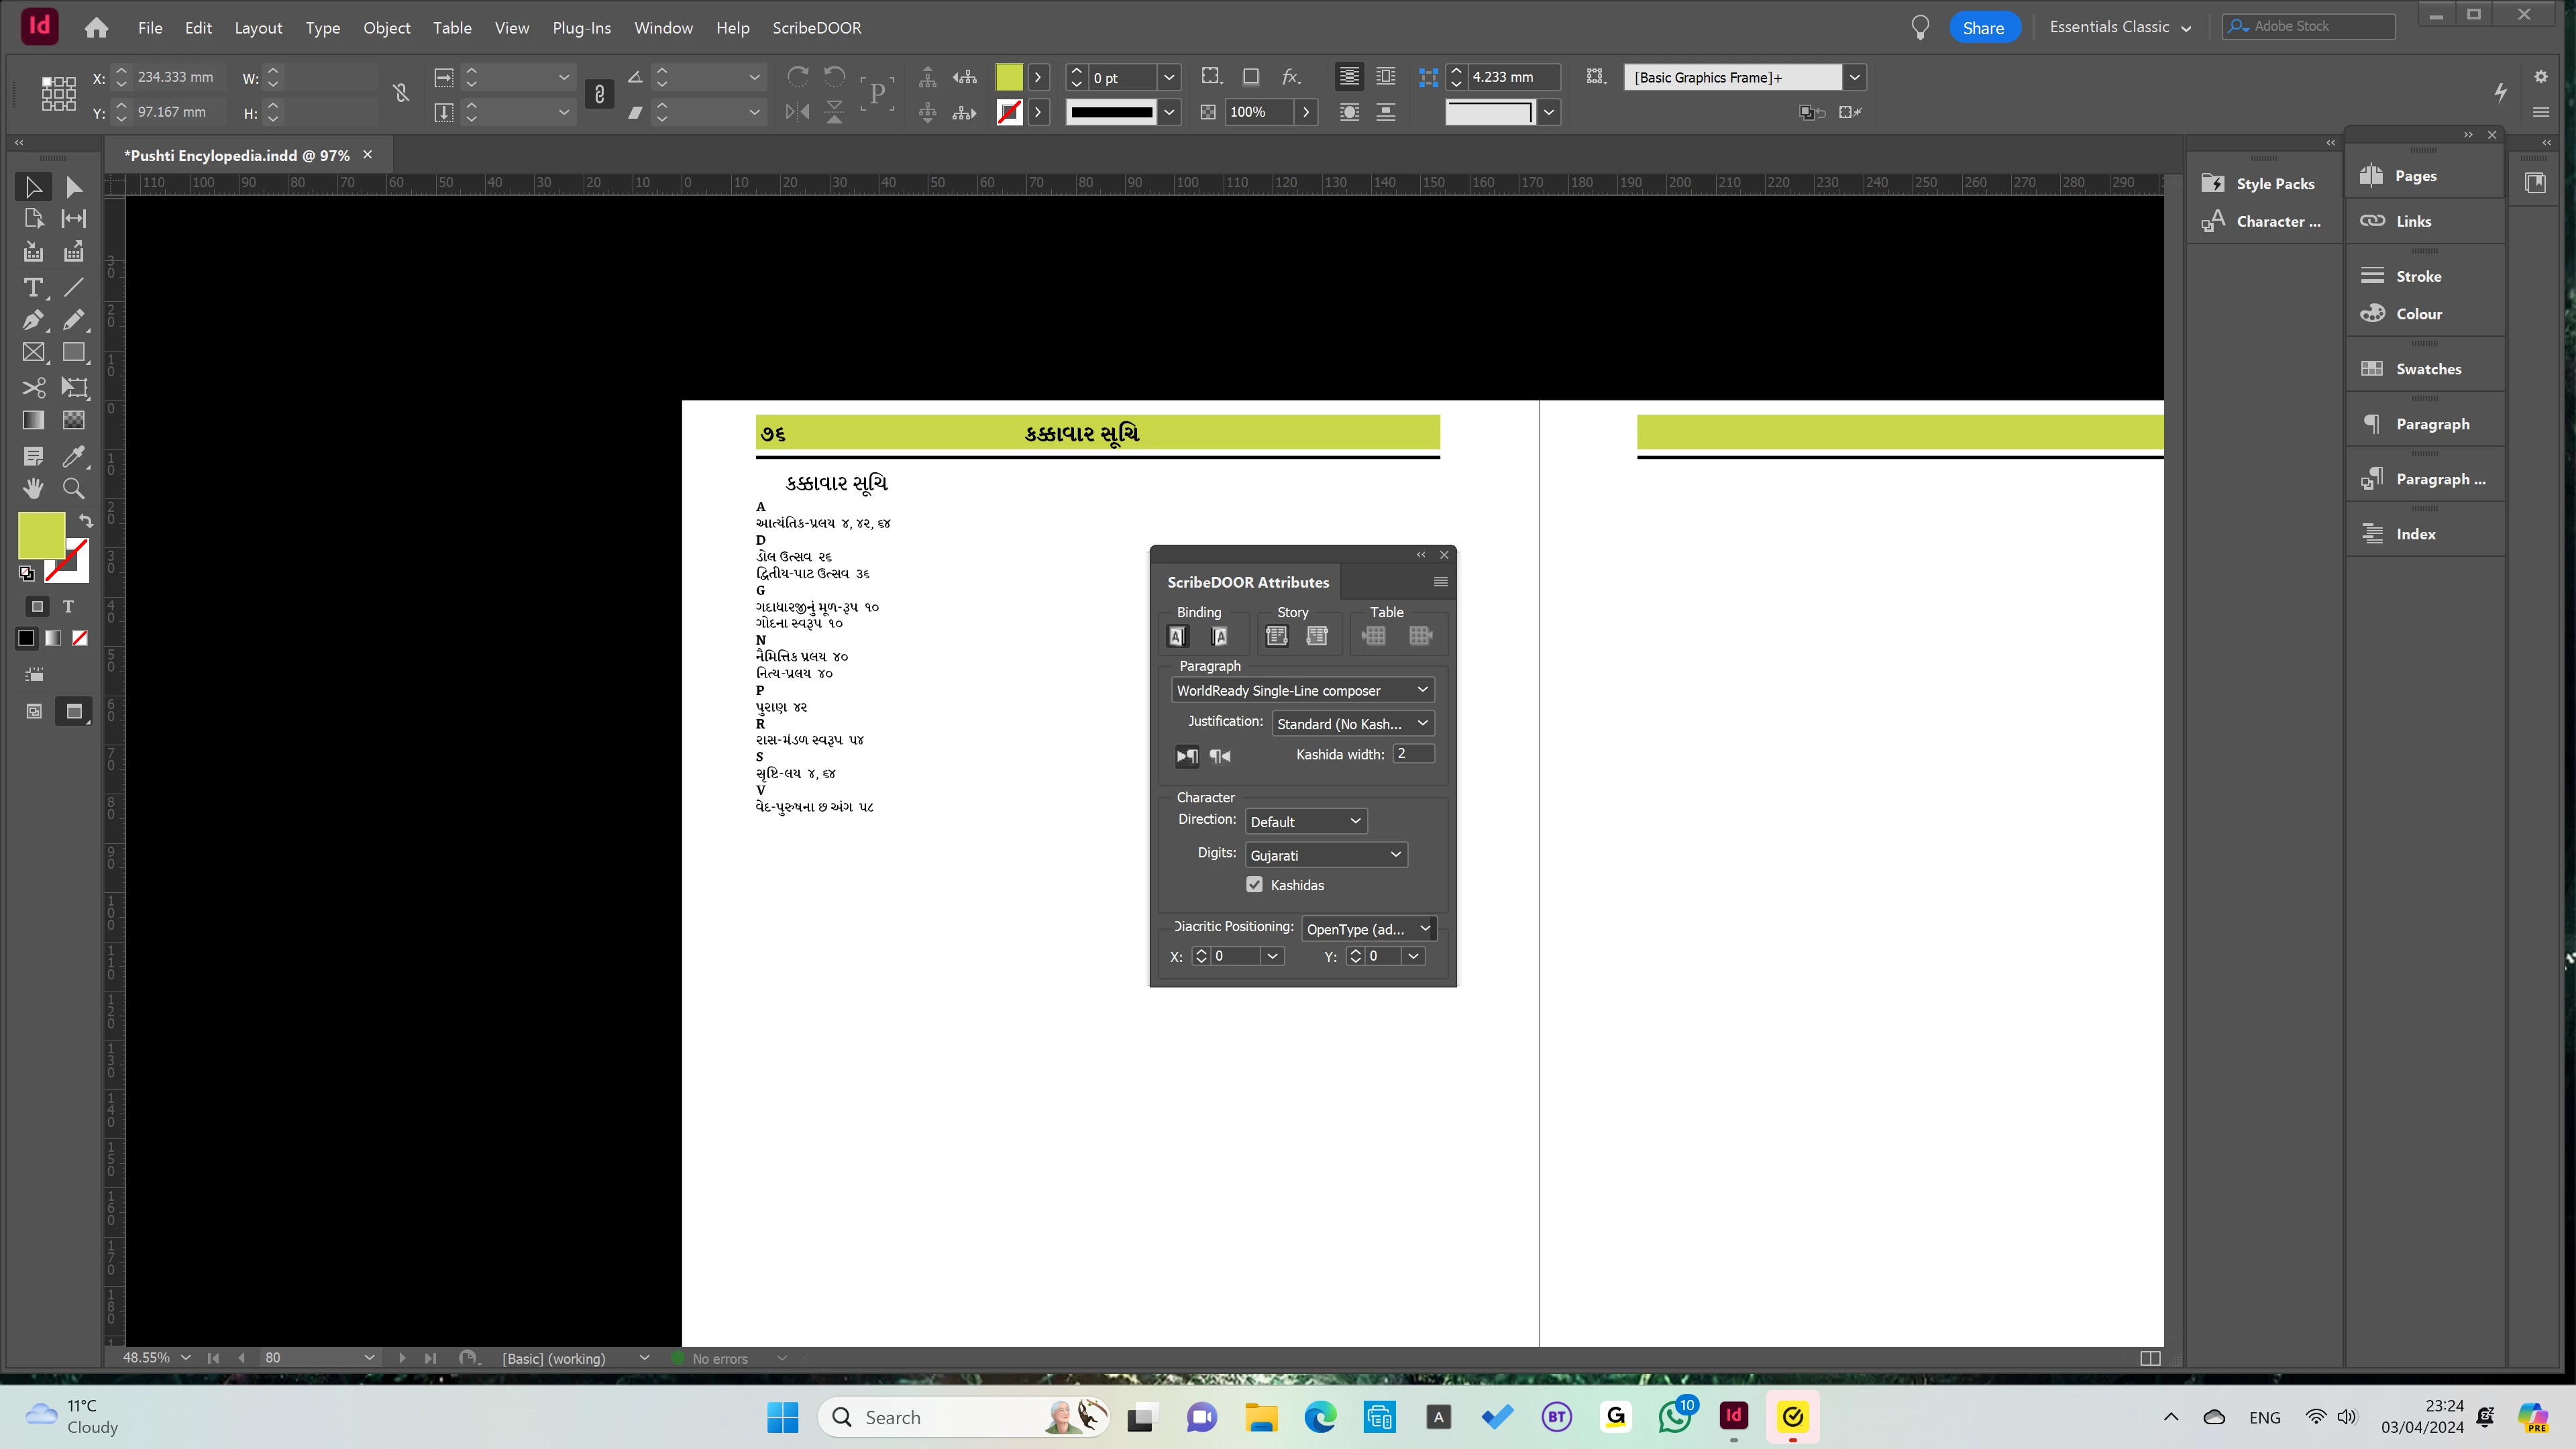Viewport: 2576px width, 1449px height.
Task: Open the Plug-Ins menu
Action: (581, 28)
